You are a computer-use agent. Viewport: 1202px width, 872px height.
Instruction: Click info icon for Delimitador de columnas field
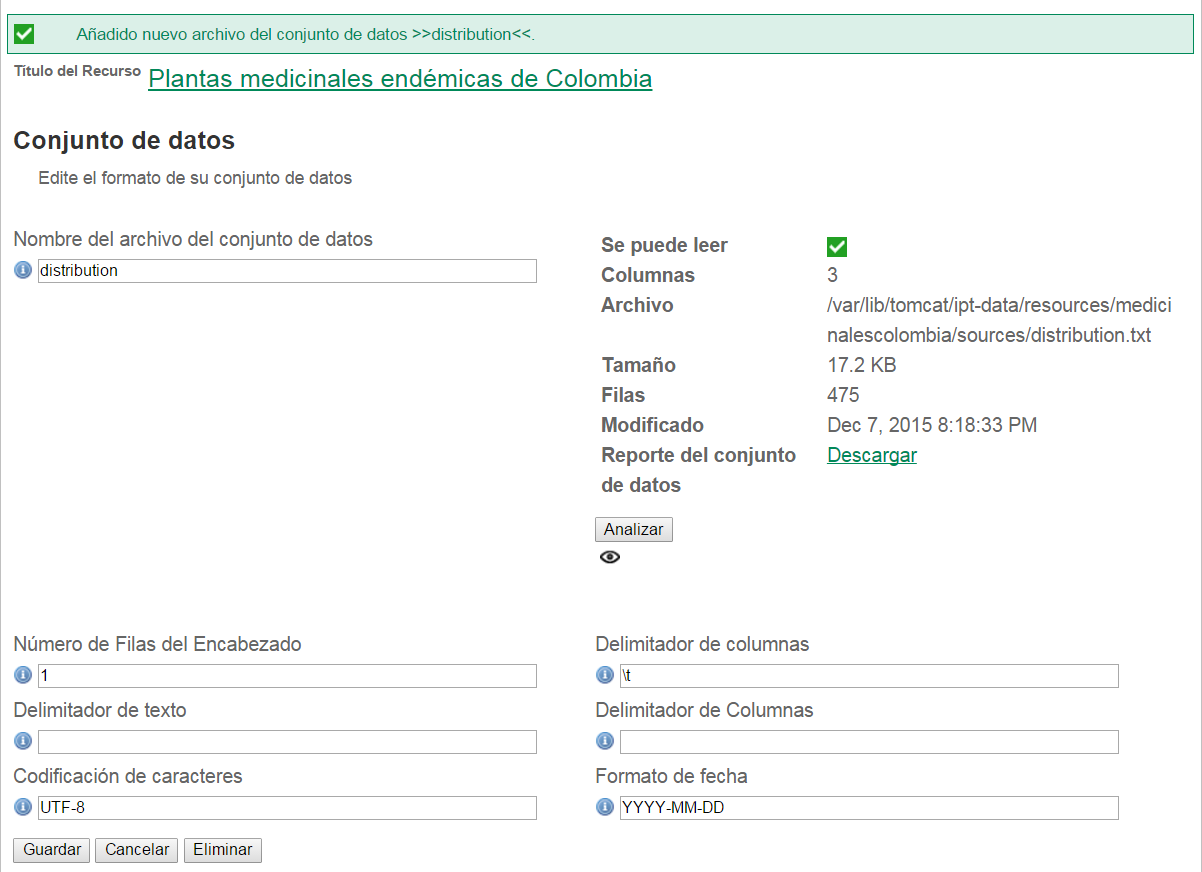605,675
